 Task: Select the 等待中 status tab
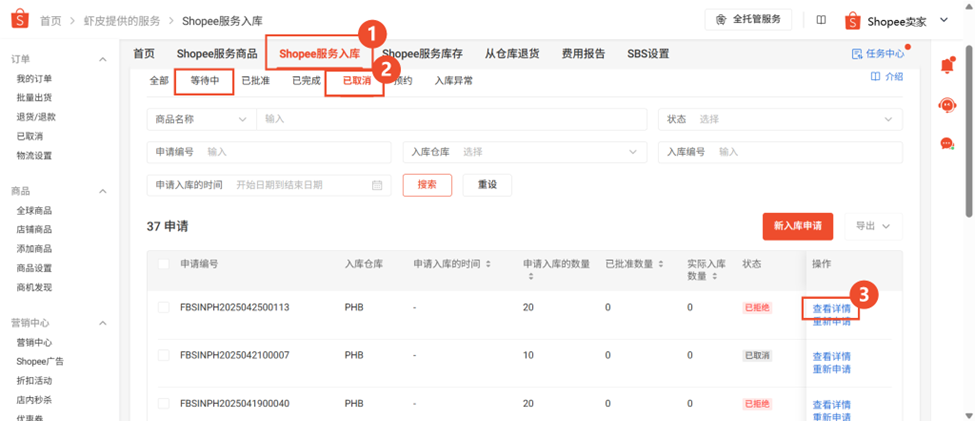[205, 81]
